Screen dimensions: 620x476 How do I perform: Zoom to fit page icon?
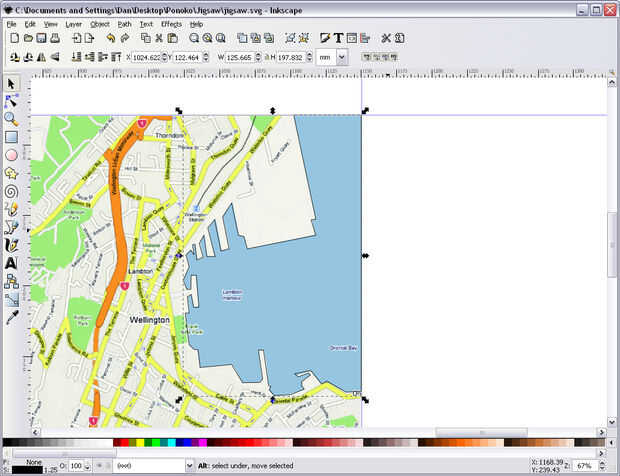coord(221,38)
